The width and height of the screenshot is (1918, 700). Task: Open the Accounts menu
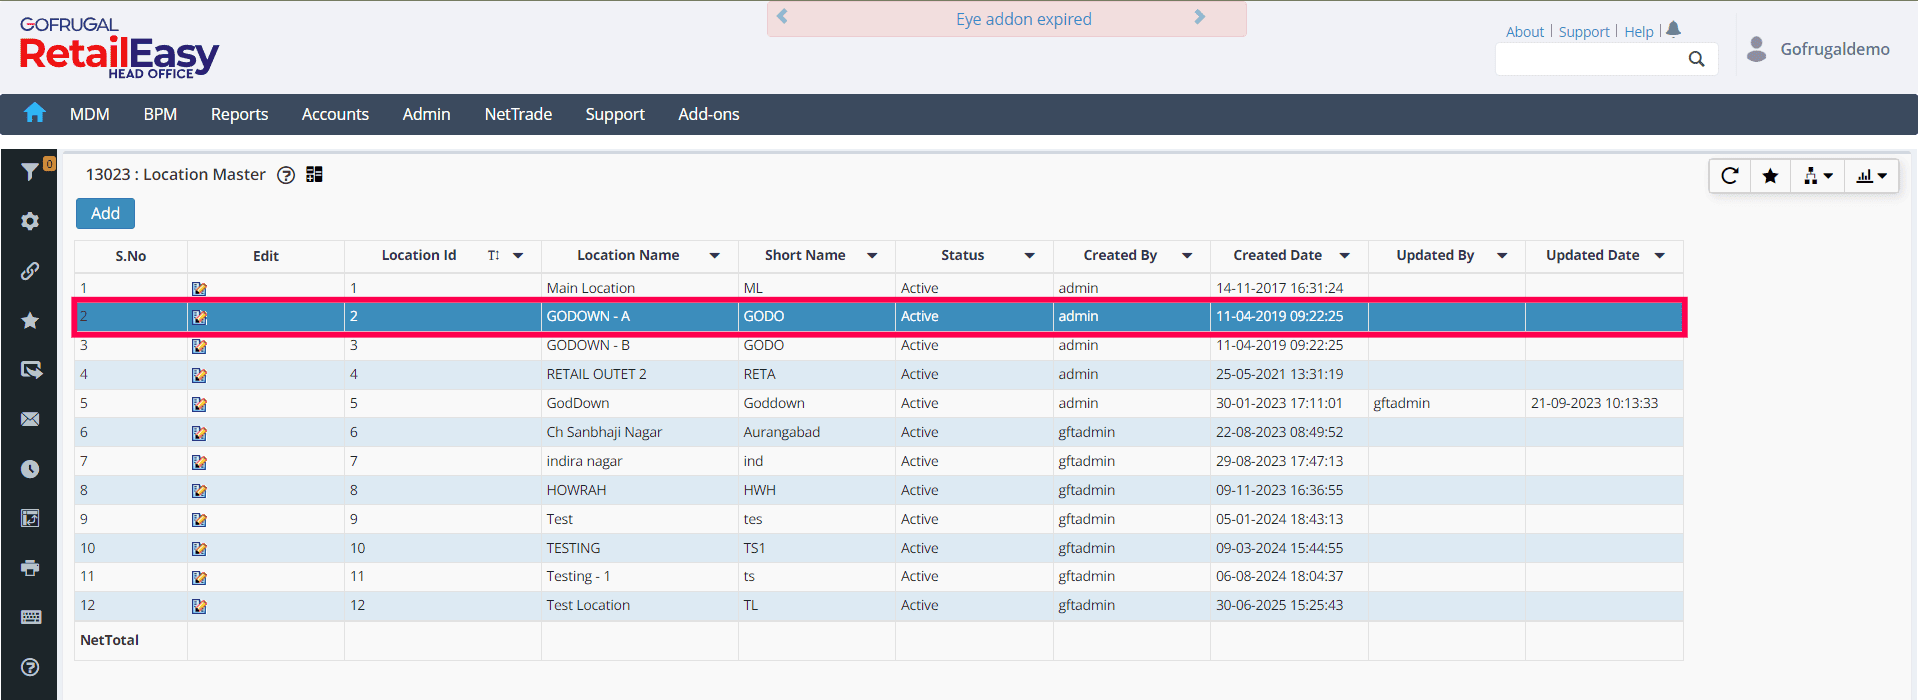click(x=335, y=114)
